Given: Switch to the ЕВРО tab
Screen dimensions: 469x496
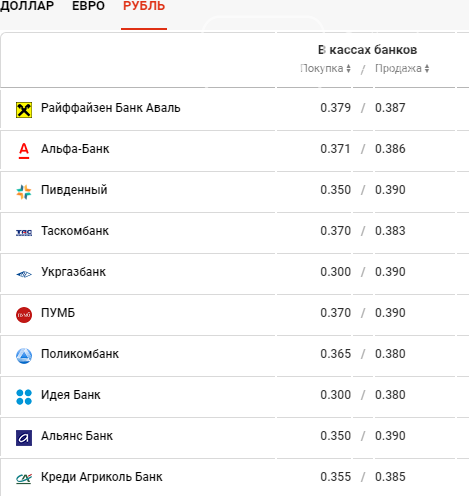Looking at the screenshot, I should point(88,6).
